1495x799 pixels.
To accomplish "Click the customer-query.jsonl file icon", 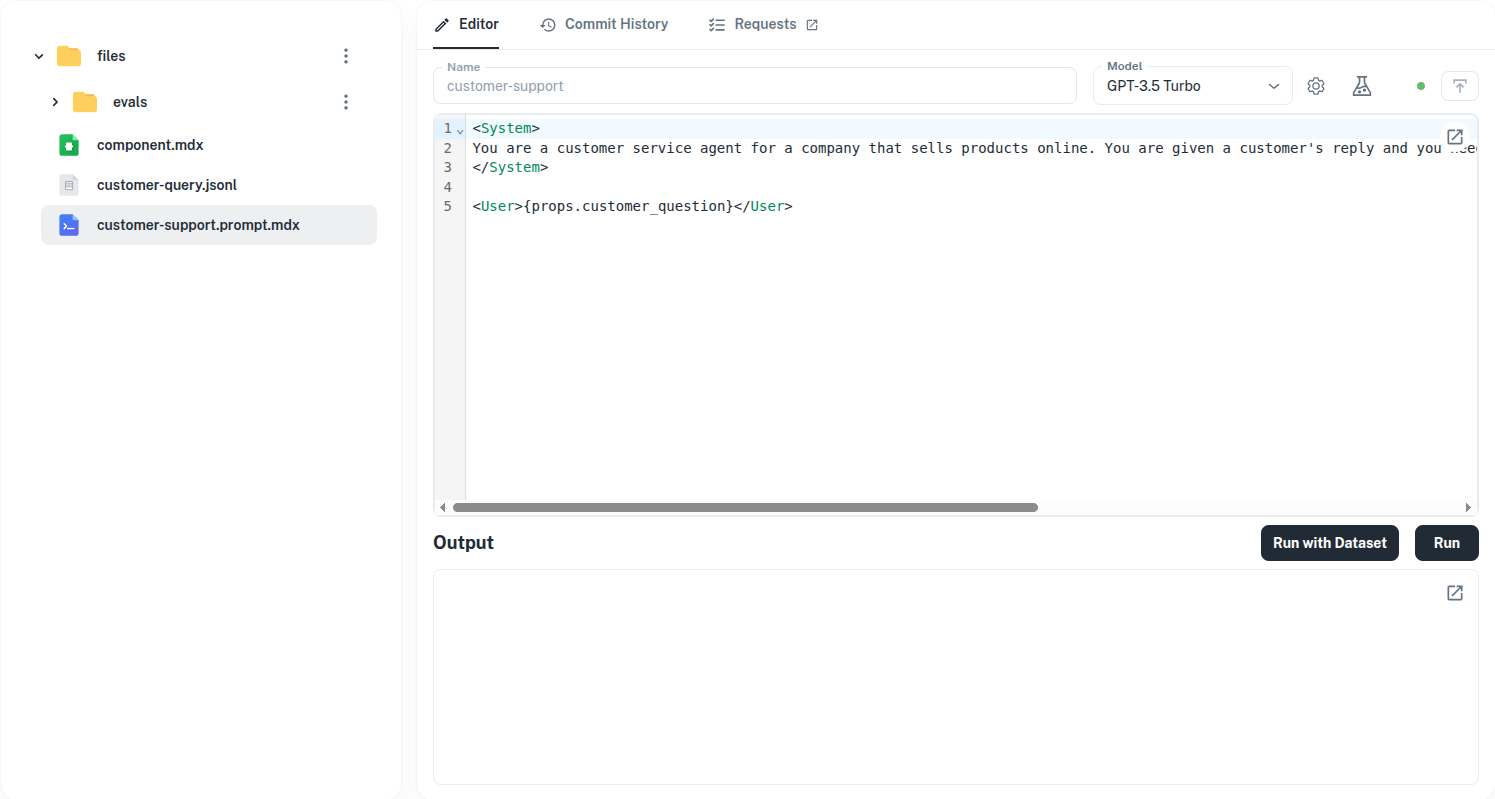I will coord(69,185).
